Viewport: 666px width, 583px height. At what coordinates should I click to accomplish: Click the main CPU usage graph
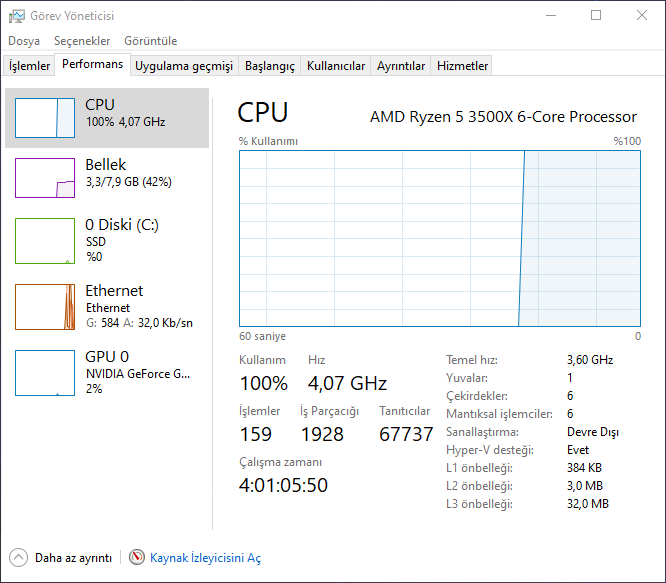point(439,238)
